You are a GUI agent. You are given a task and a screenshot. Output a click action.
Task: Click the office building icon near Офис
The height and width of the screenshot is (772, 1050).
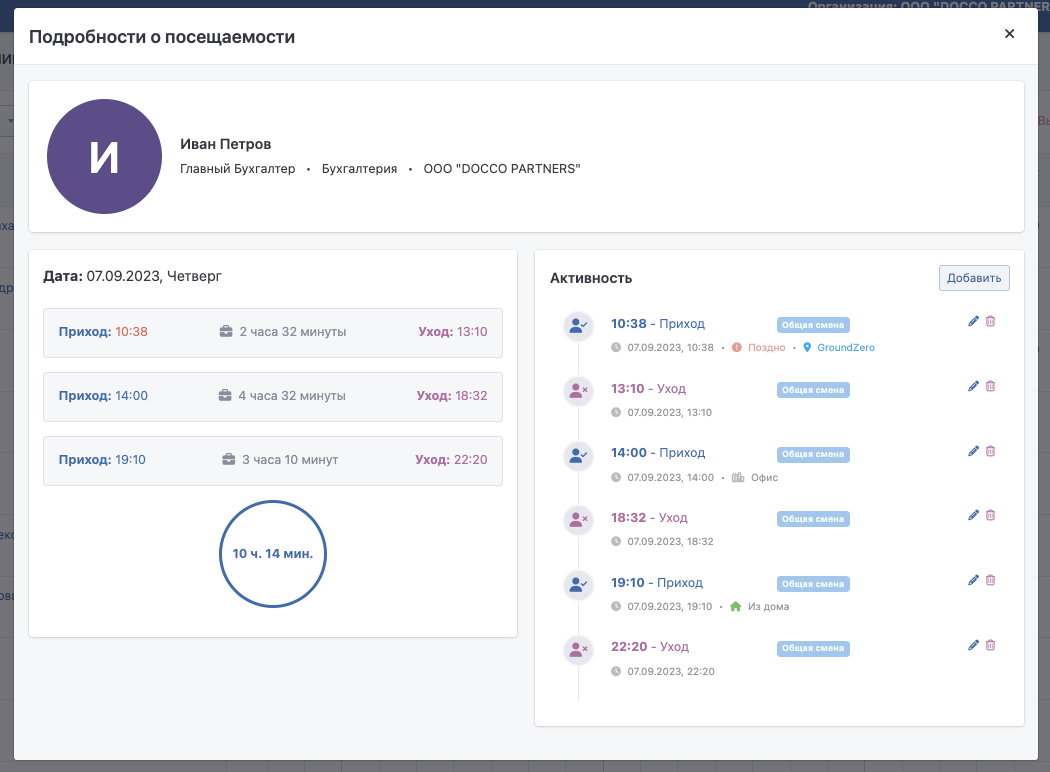pos(738,477)
